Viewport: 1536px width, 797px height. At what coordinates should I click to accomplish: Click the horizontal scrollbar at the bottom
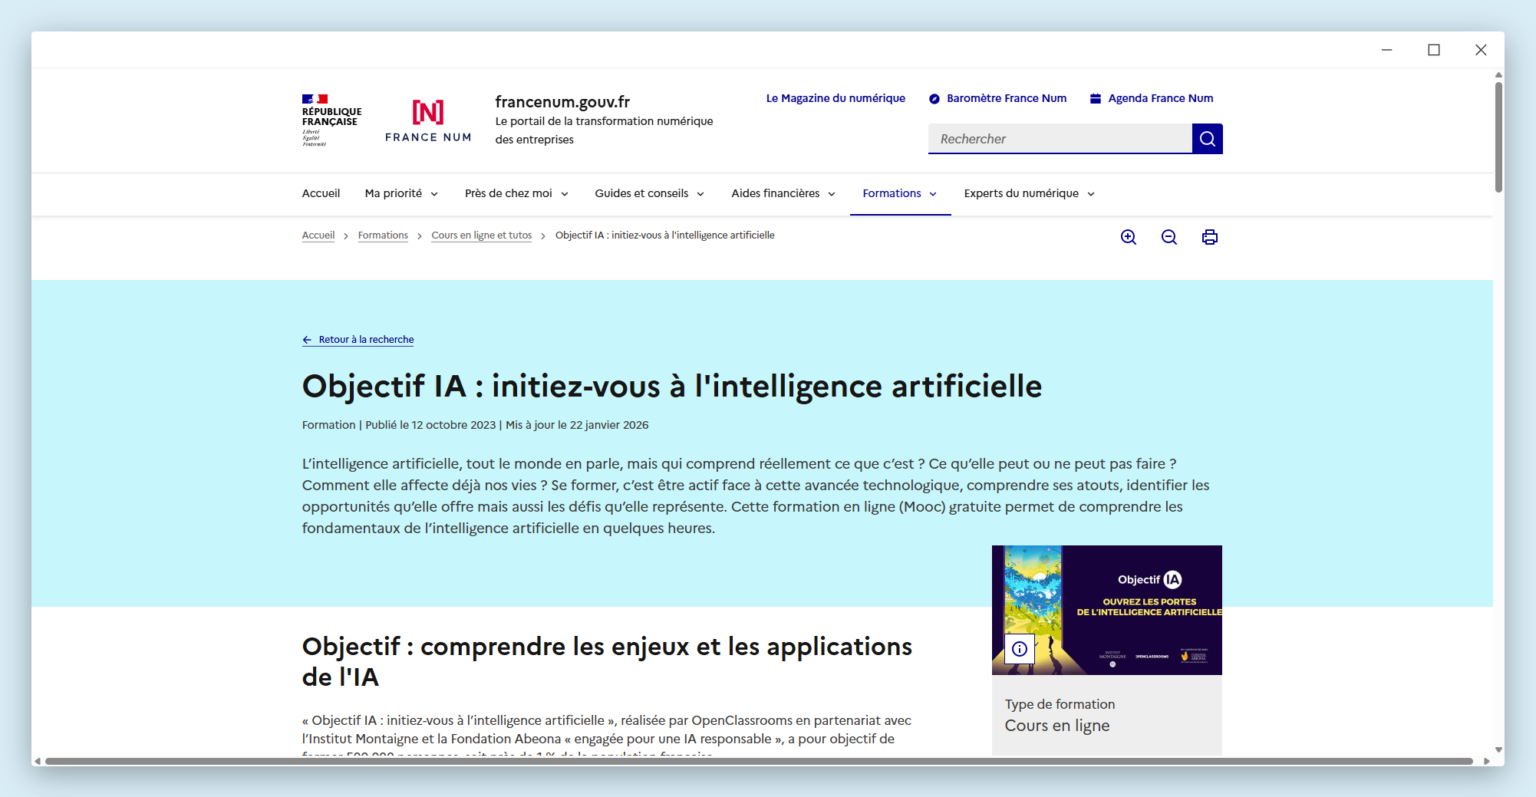tap(759, 761)
